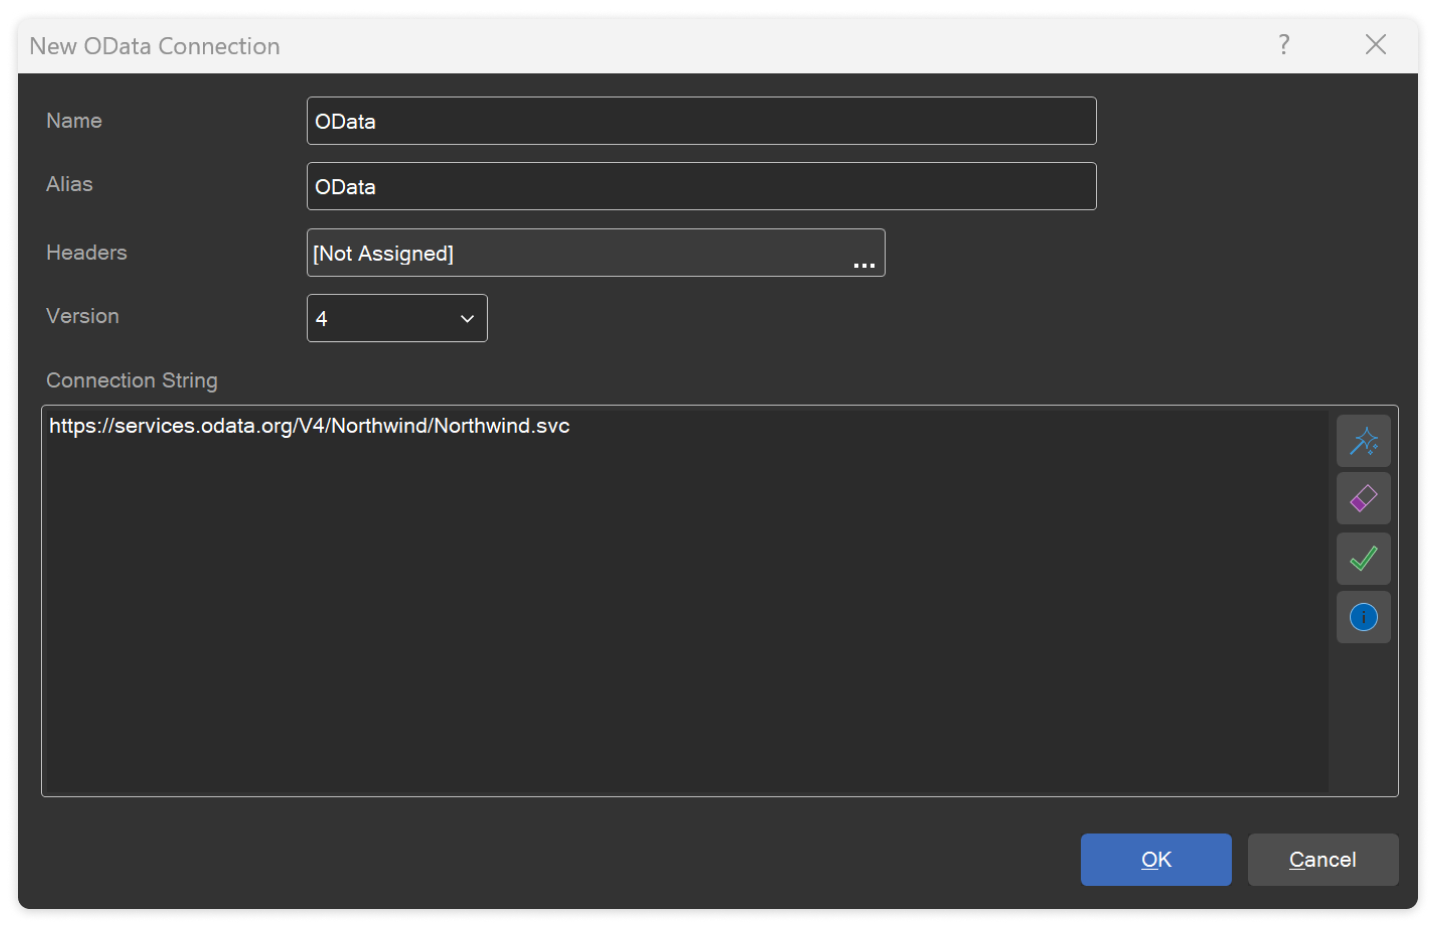Click the magic wand build connection icon

tap(1363, 441)
